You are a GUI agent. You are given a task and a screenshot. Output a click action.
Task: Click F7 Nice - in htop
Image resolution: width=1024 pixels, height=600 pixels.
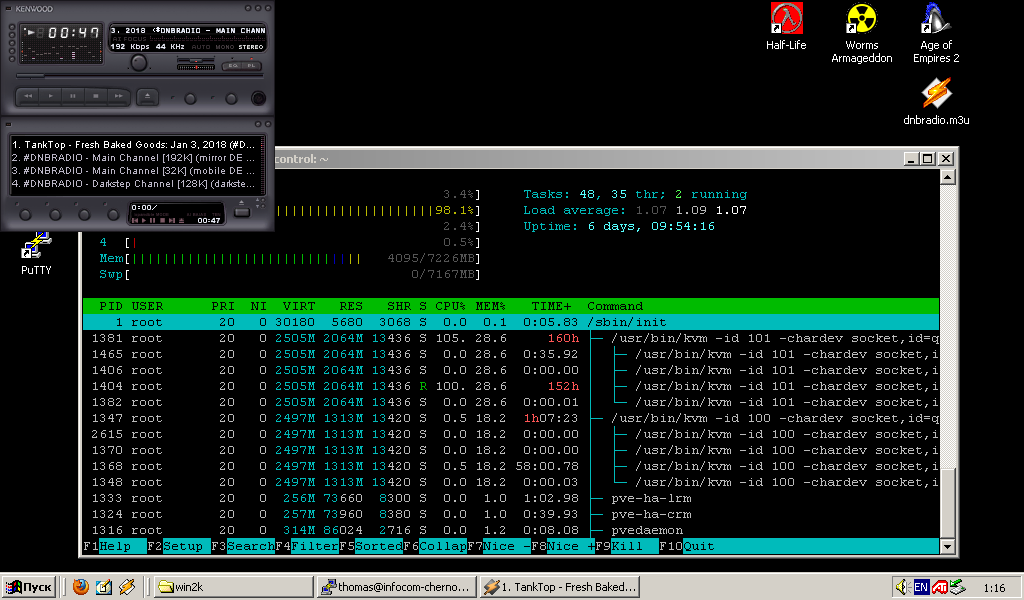click(x=499, y=546)
